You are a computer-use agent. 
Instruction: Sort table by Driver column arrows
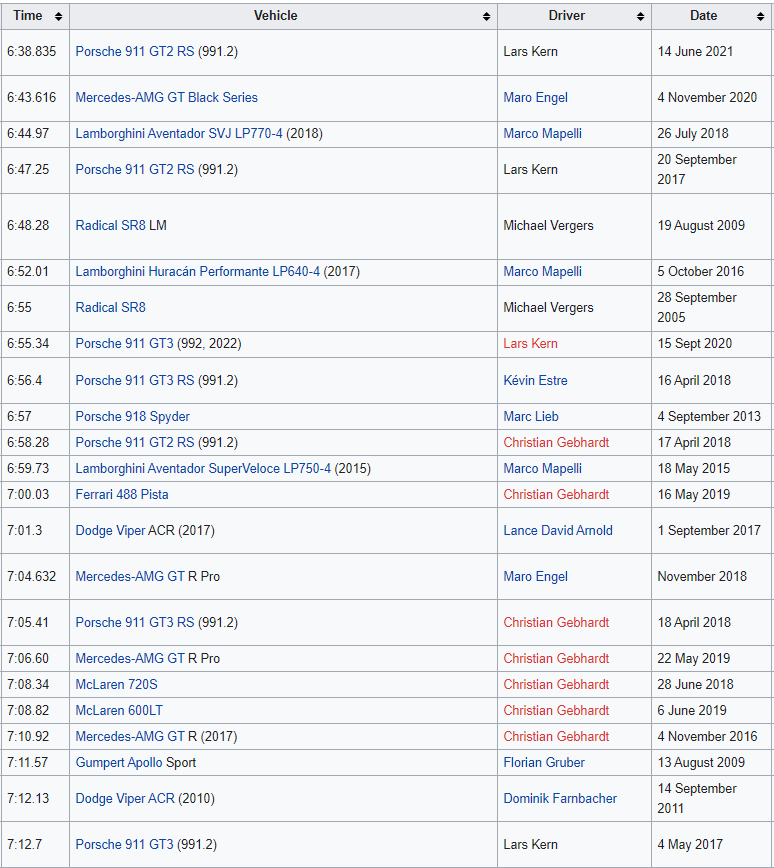(640, 17)
